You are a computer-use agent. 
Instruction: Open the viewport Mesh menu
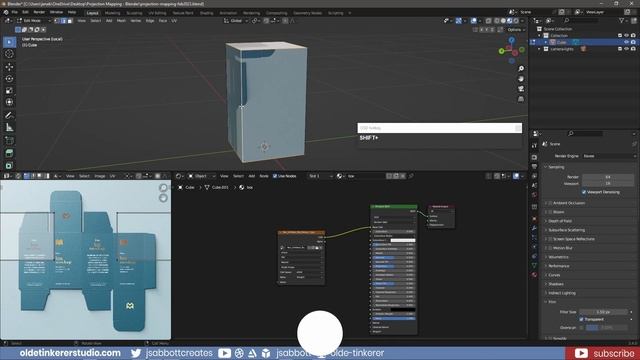coord(121,20)
